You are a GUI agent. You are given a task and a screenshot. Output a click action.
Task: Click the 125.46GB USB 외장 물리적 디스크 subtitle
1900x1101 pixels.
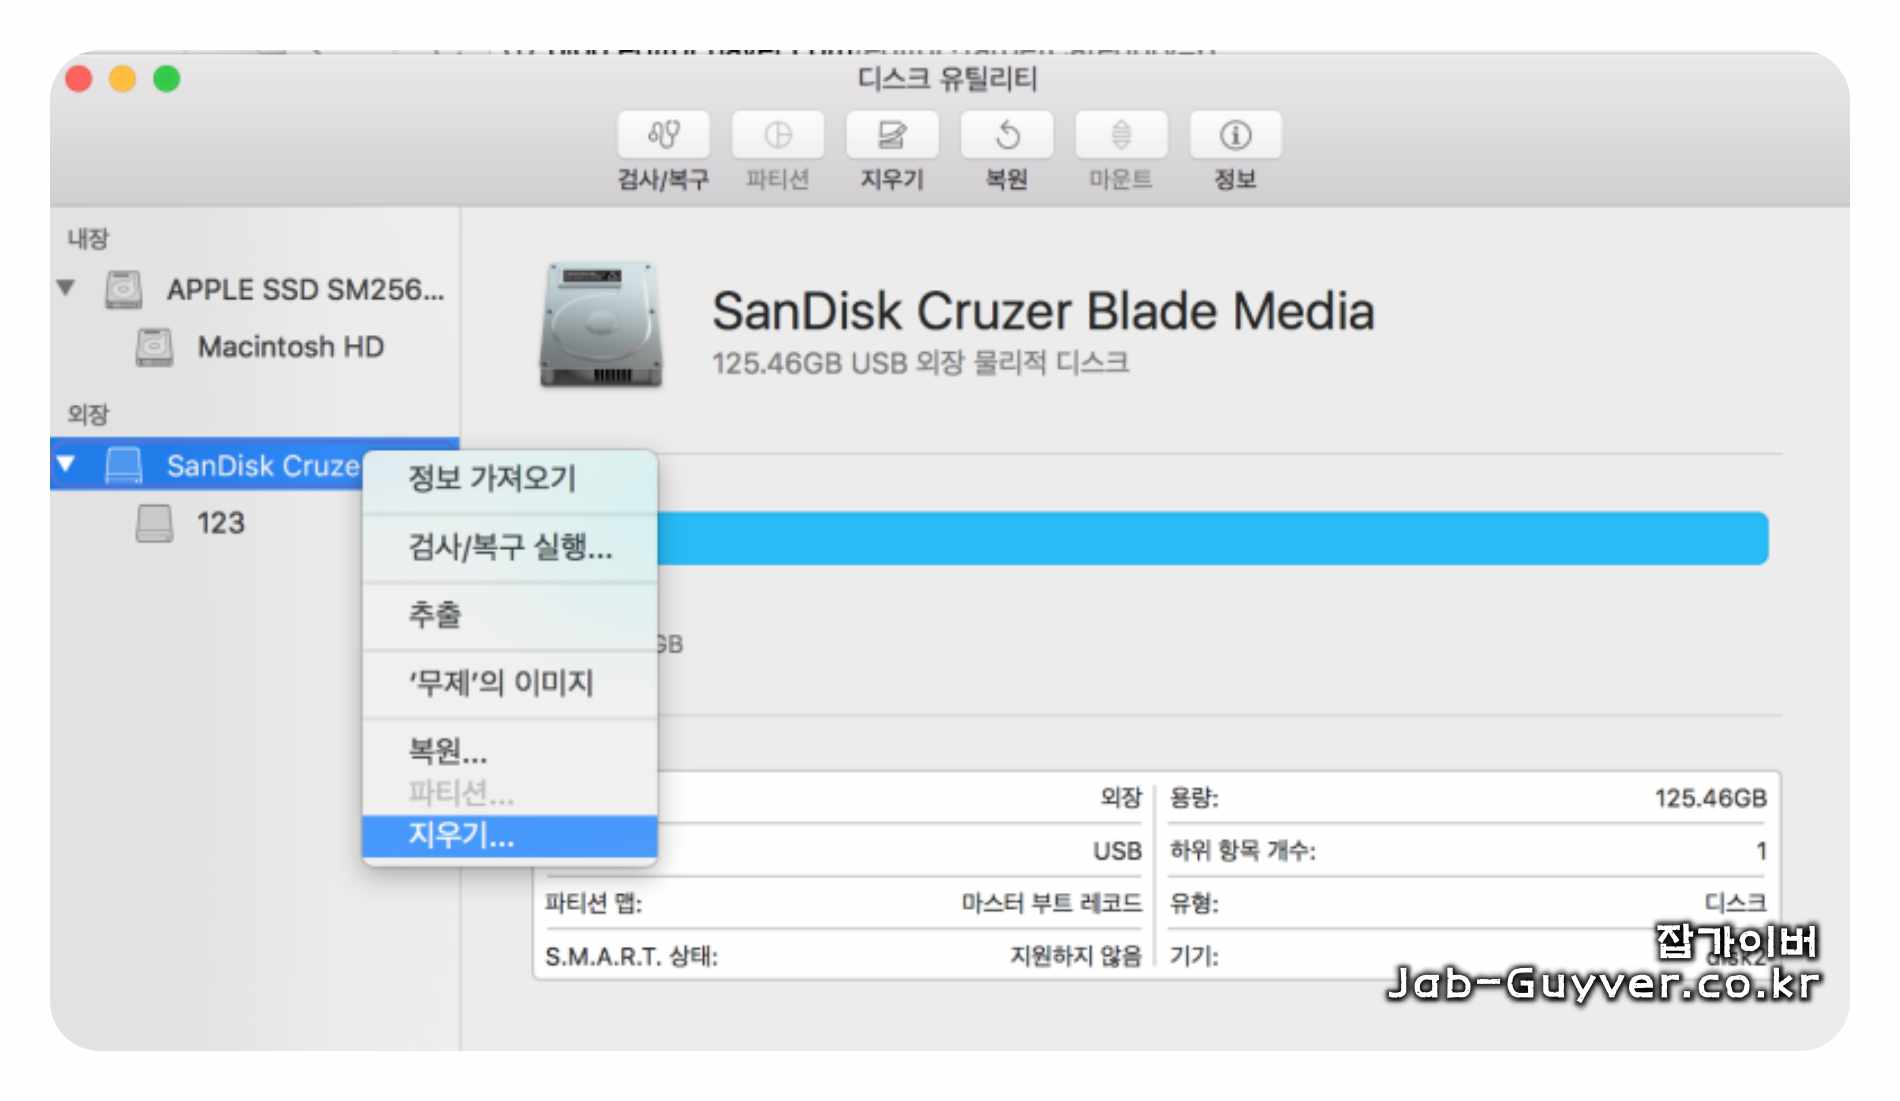click(x=920, y=362)
